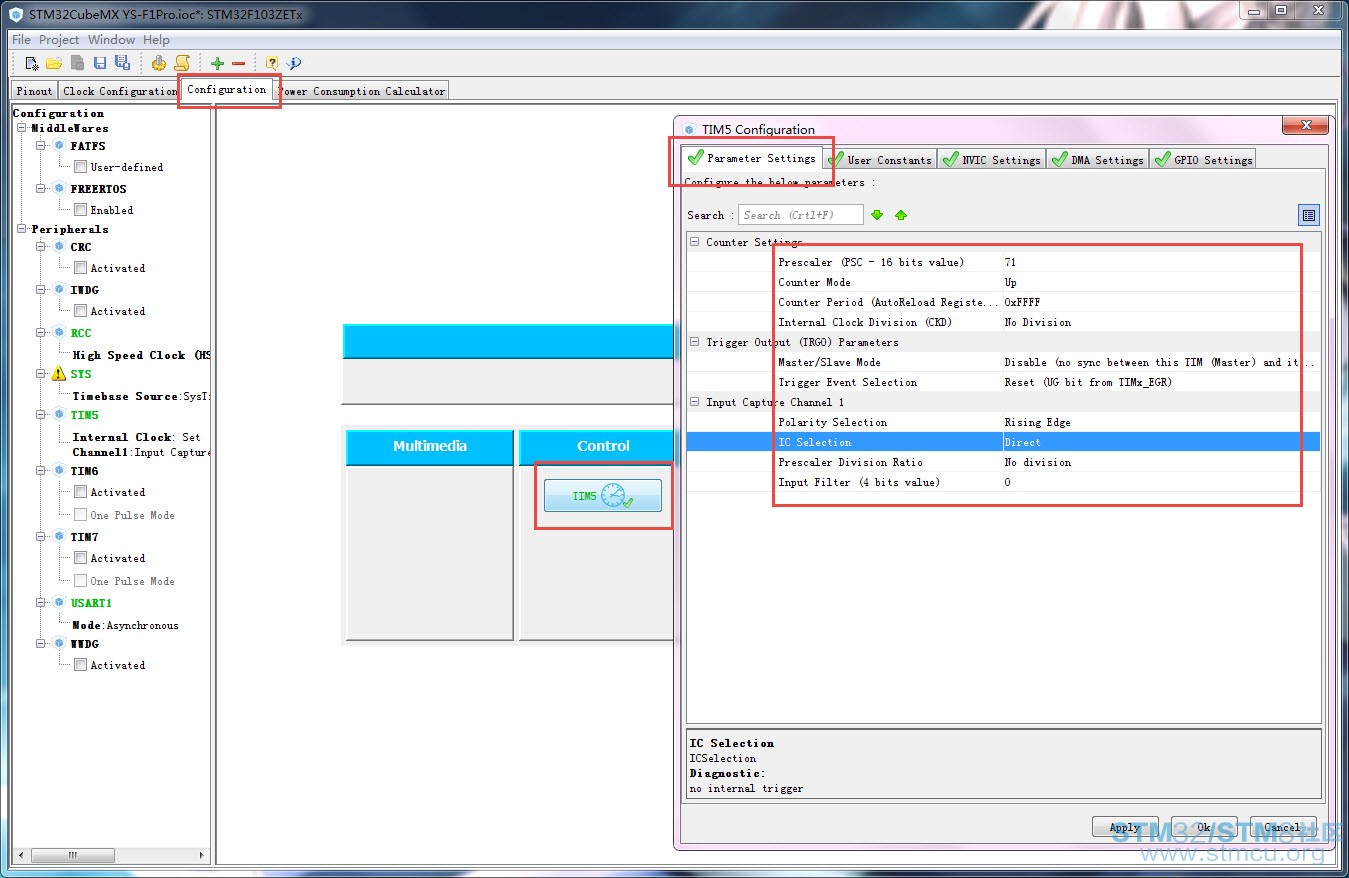The width and height of the screenshot is (1349, 878).
Task: Click the green plus toolbar icon
Action: point(217,63)
